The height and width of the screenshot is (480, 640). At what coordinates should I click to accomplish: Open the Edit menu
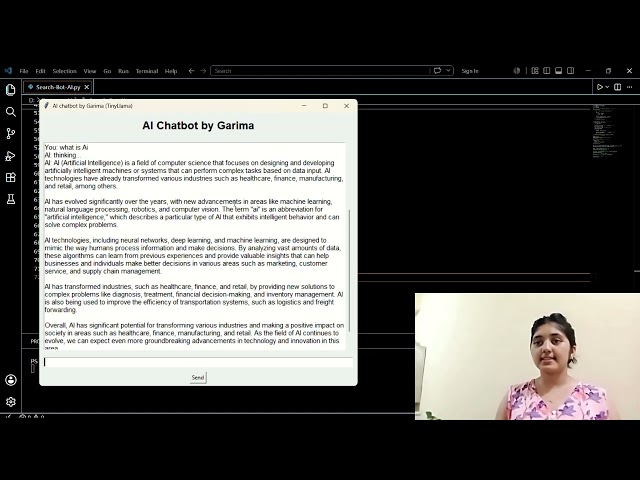coord(40,71)
